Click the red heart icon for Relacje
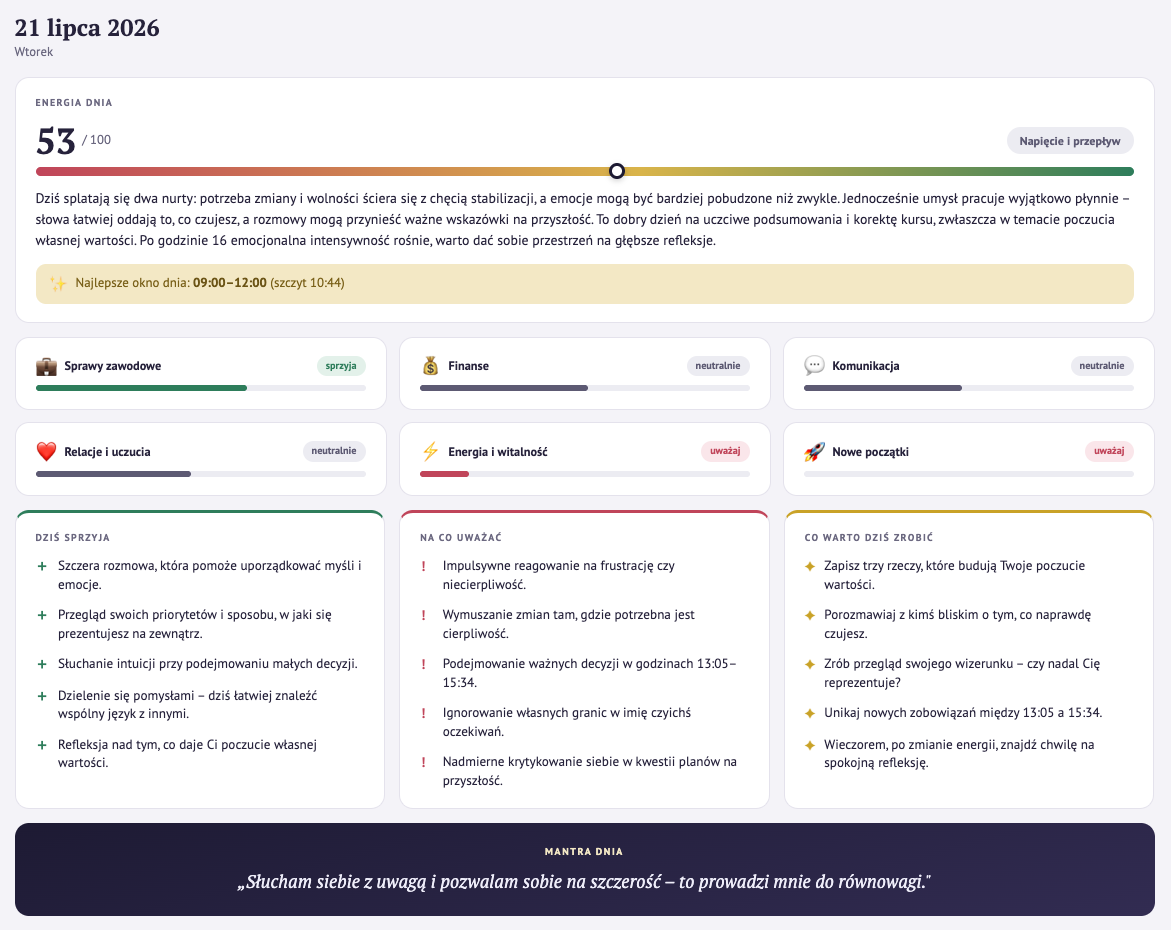 tap(46, 452)
